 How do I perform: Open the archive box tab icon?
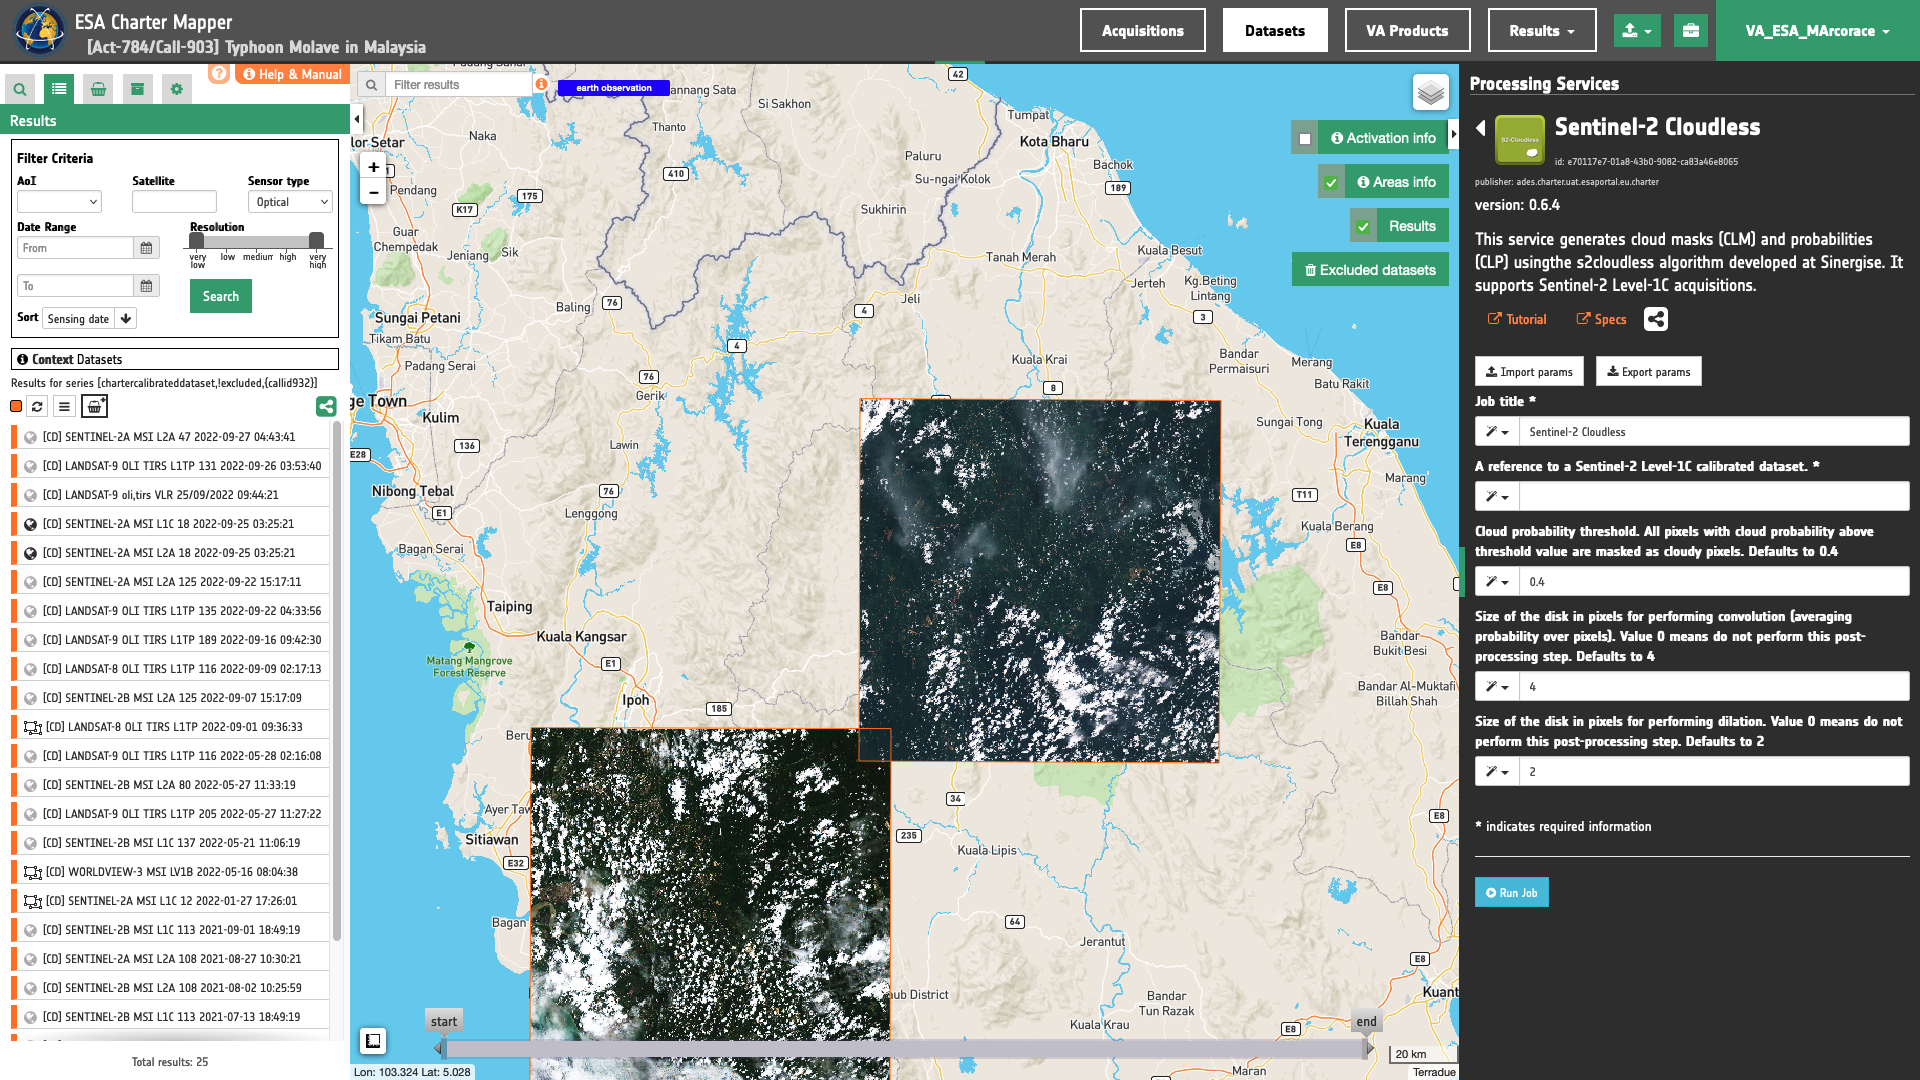(x=137, y=89)
